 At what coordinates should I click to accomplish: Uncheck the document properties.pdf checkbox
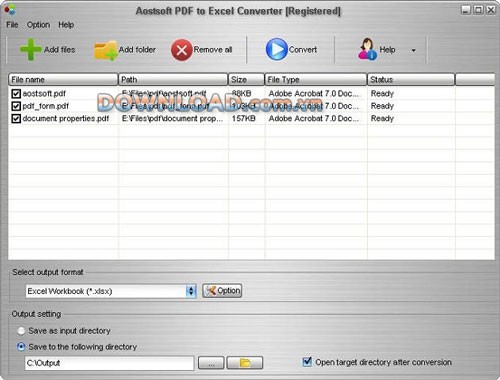tap(16, 118)
